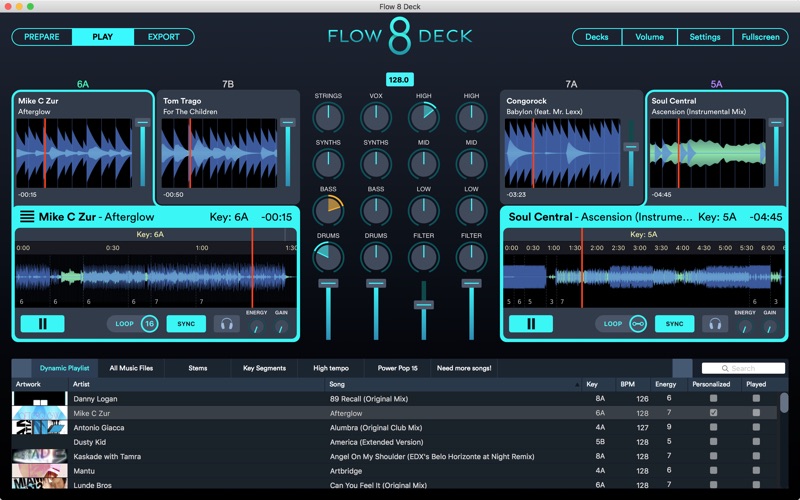Switch to the All Music Files tab

point(131,368)
